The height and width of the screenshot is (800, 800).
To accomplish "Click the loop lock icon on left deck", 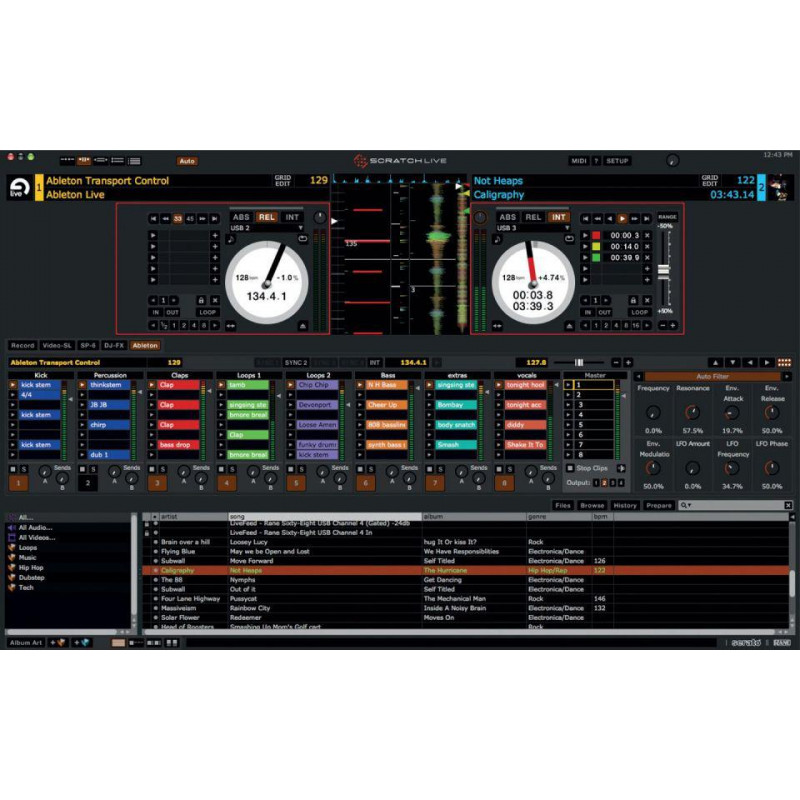I will [201, 301].
